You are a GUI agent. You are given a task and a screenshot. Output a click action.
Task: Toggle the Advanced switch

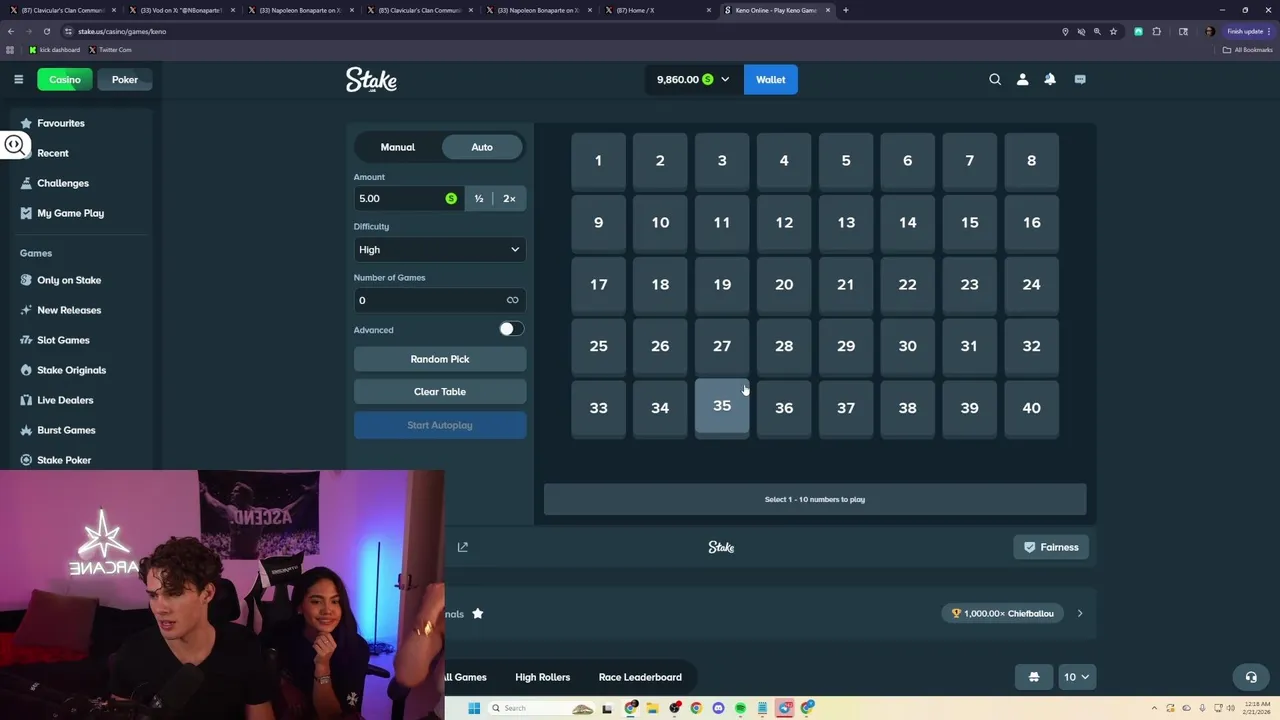tap(511, 329)
